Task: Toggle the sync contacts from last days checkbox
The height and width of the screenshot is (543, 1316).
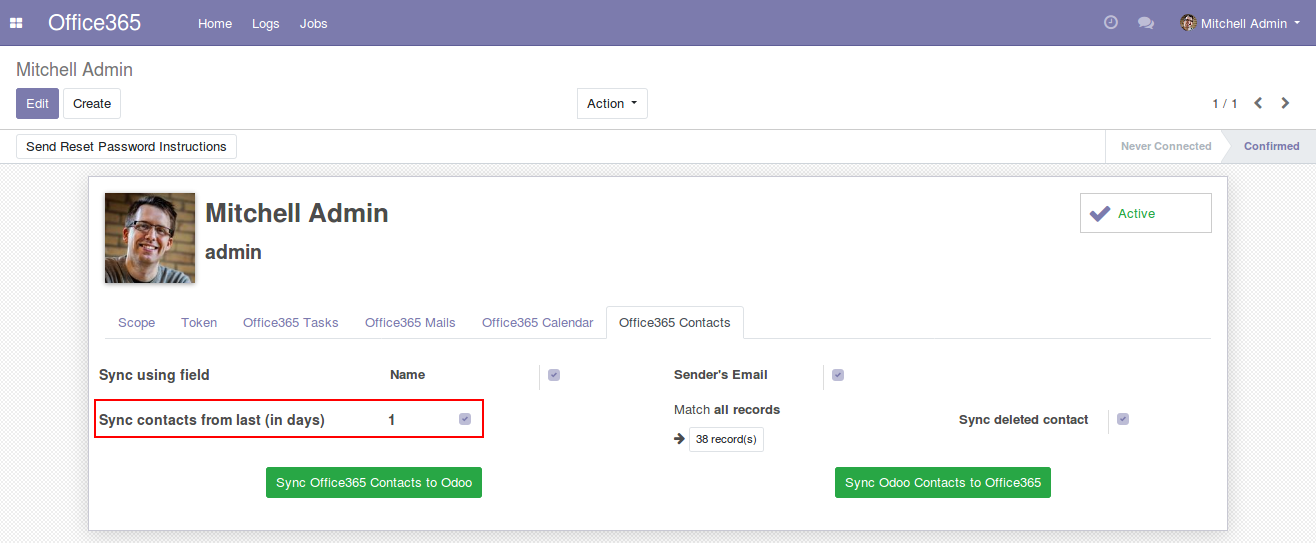Action: point(465,419)
